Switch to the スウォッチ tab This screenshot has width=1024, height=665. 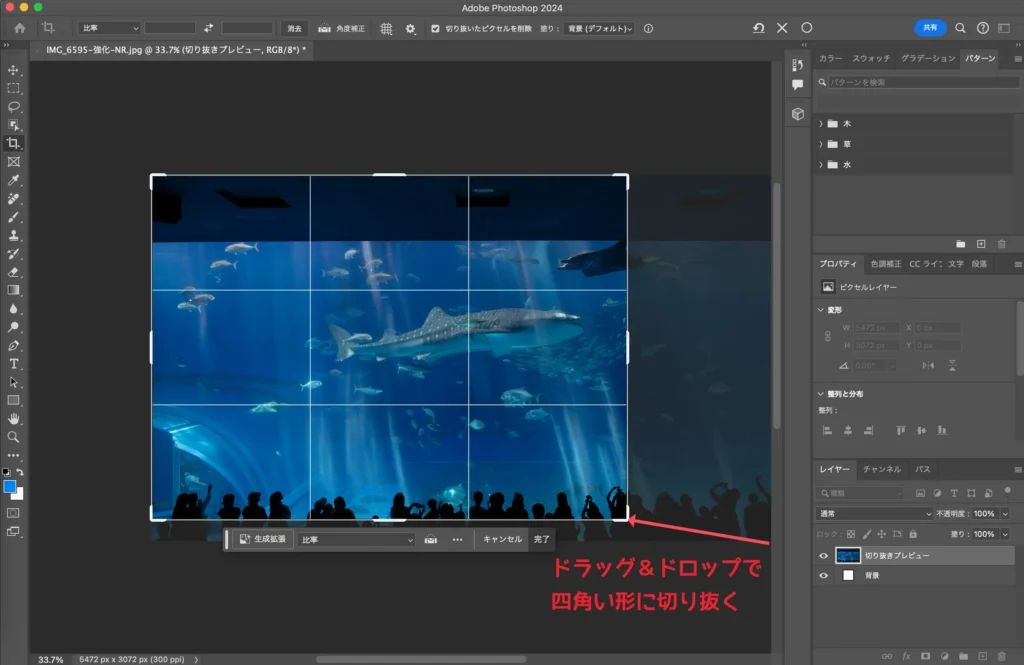click(872, 59)
